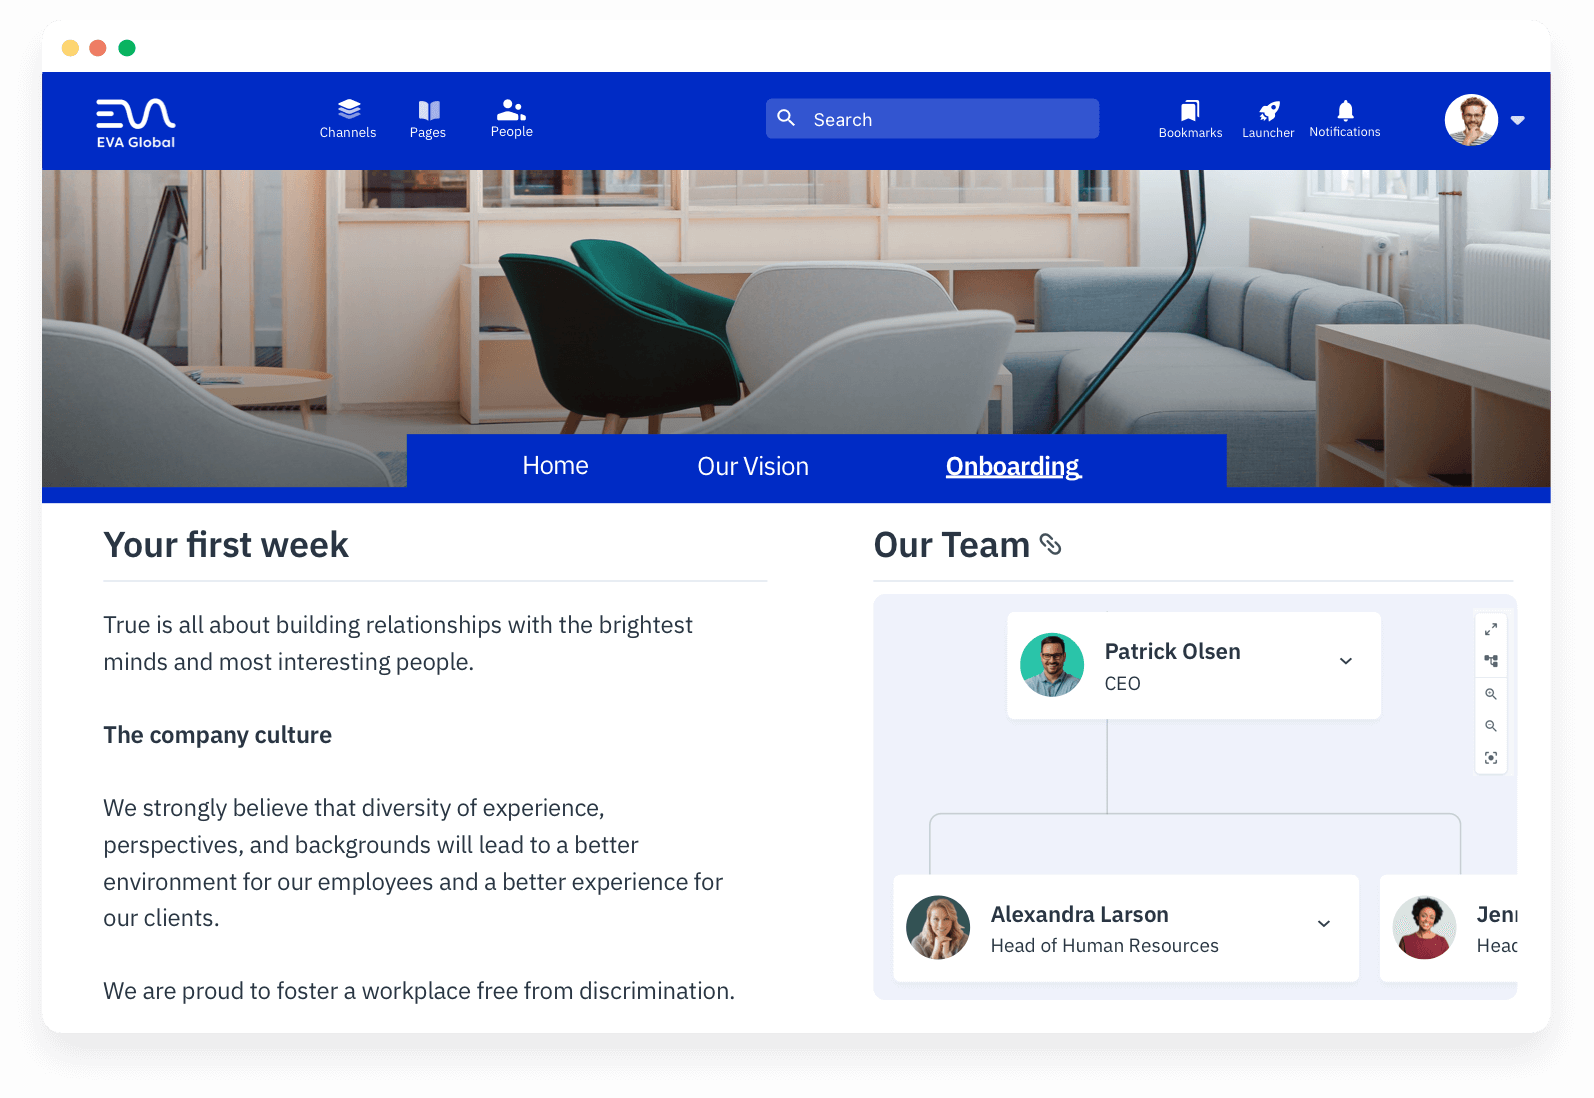Go to the EVA Global logo home
1594x1098 pixels.
[136, 122]
